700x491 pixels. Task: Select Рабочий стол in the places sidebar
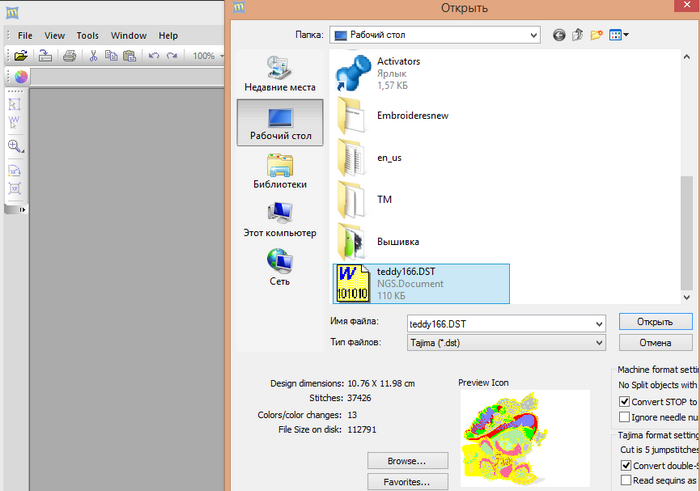coord(280,123)
